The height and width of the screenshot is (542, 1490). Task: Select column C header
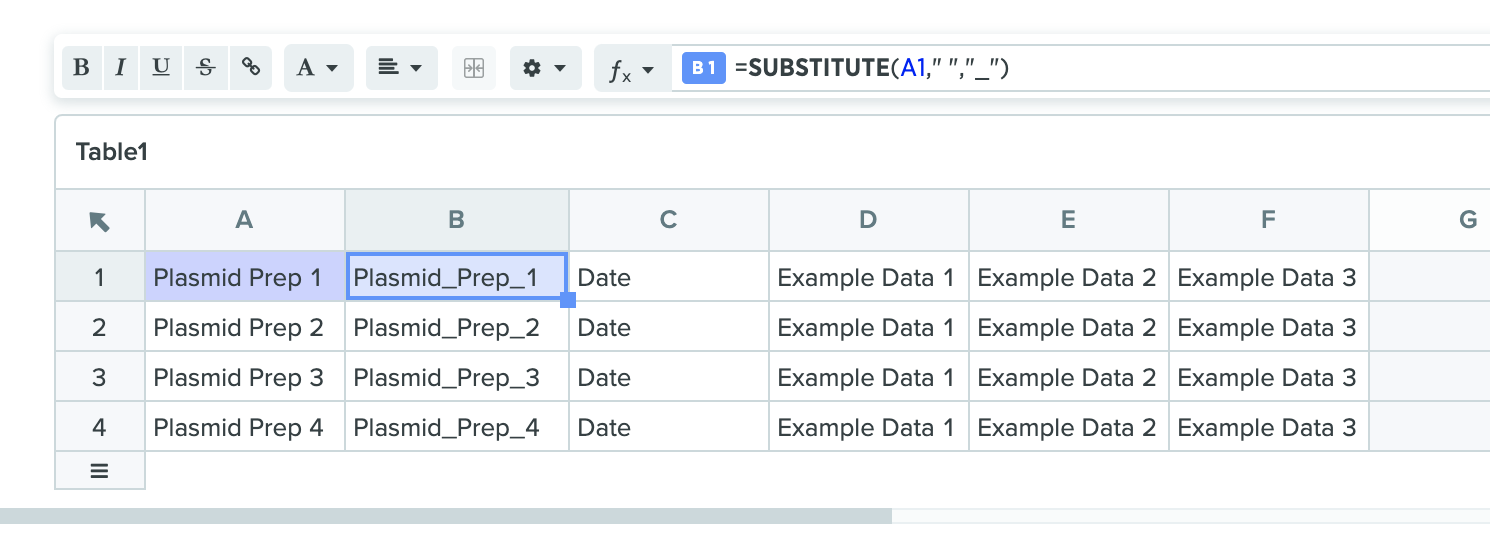pos(669,220)
